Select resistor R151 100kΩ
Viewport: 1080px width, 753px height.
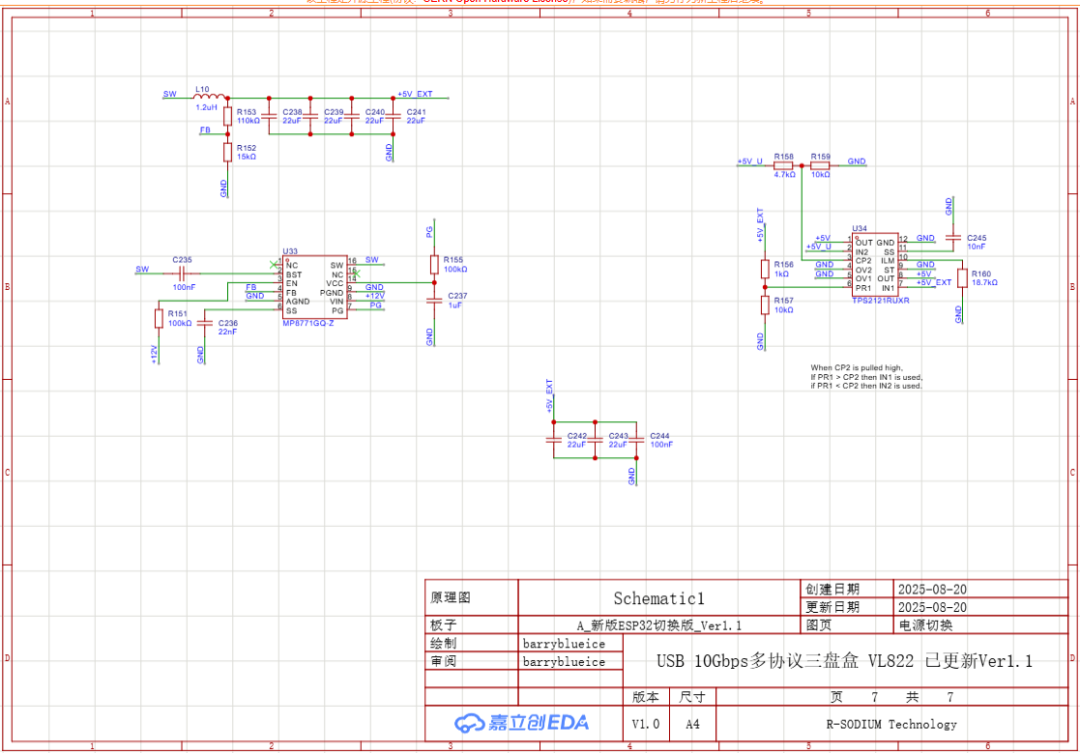tap(159, 318)
